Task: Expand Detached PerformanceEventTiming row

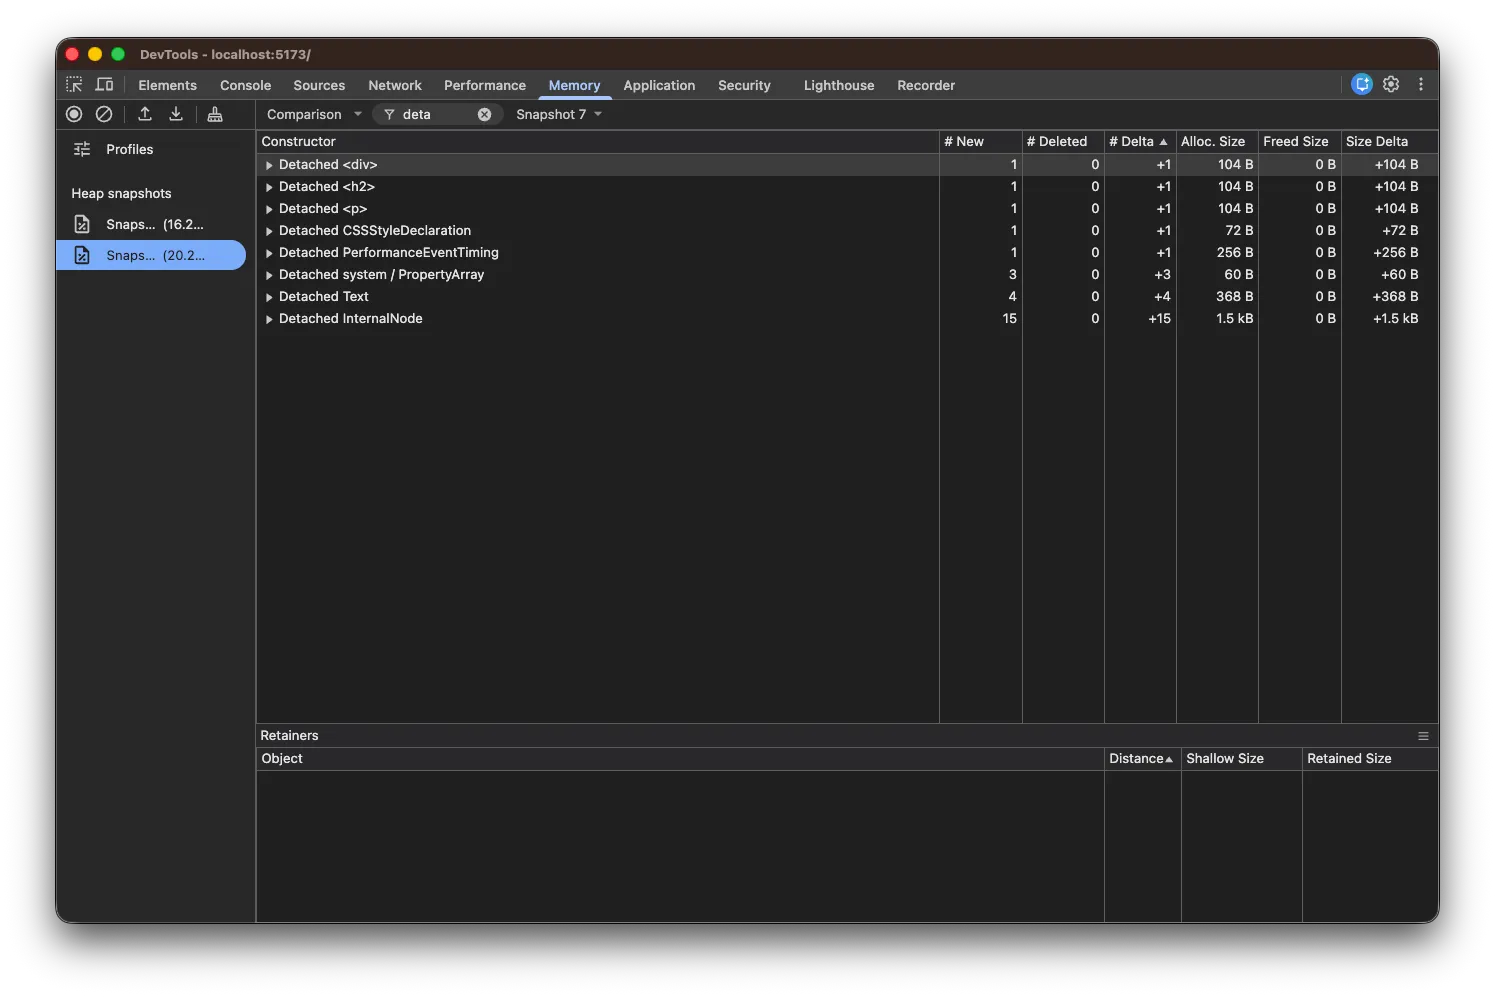Action: 269,253
